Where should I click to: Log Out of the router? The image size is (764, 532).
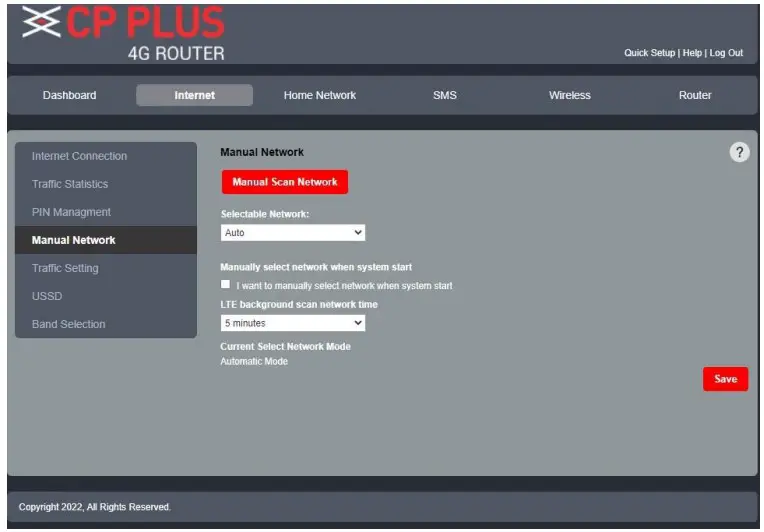[726, 53]
